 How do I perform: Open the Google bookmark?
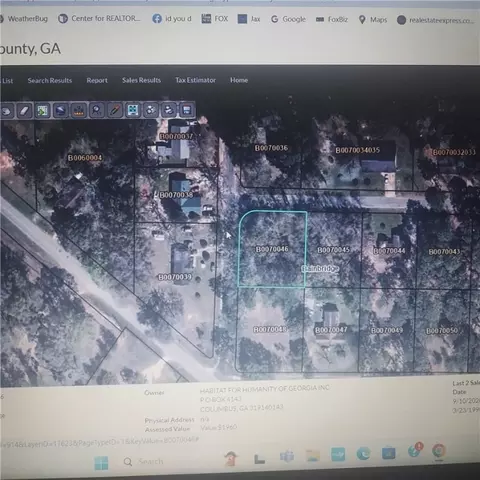[x=288, y=19]
